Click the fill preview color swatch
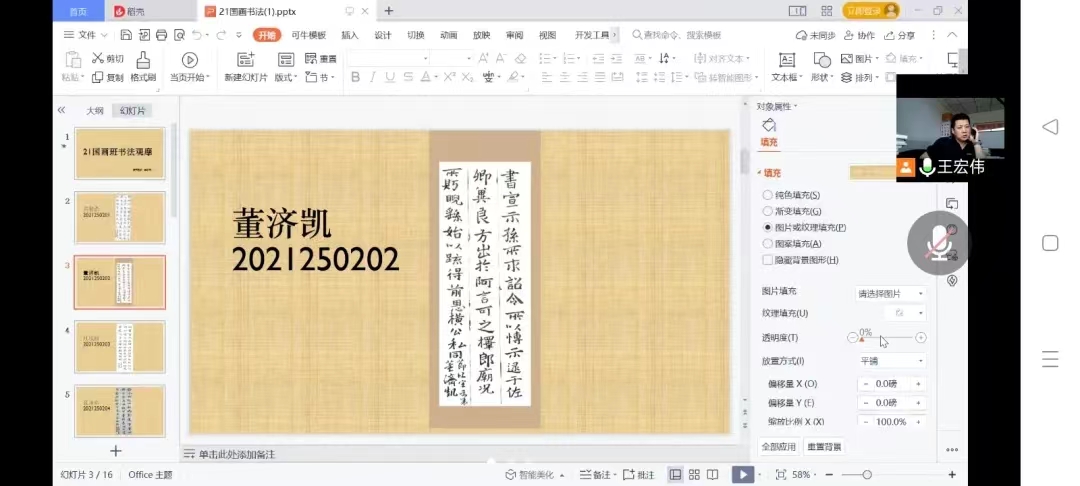Image resolution: width=1080 pixels, height=486 pixels. tap(872, 173)
